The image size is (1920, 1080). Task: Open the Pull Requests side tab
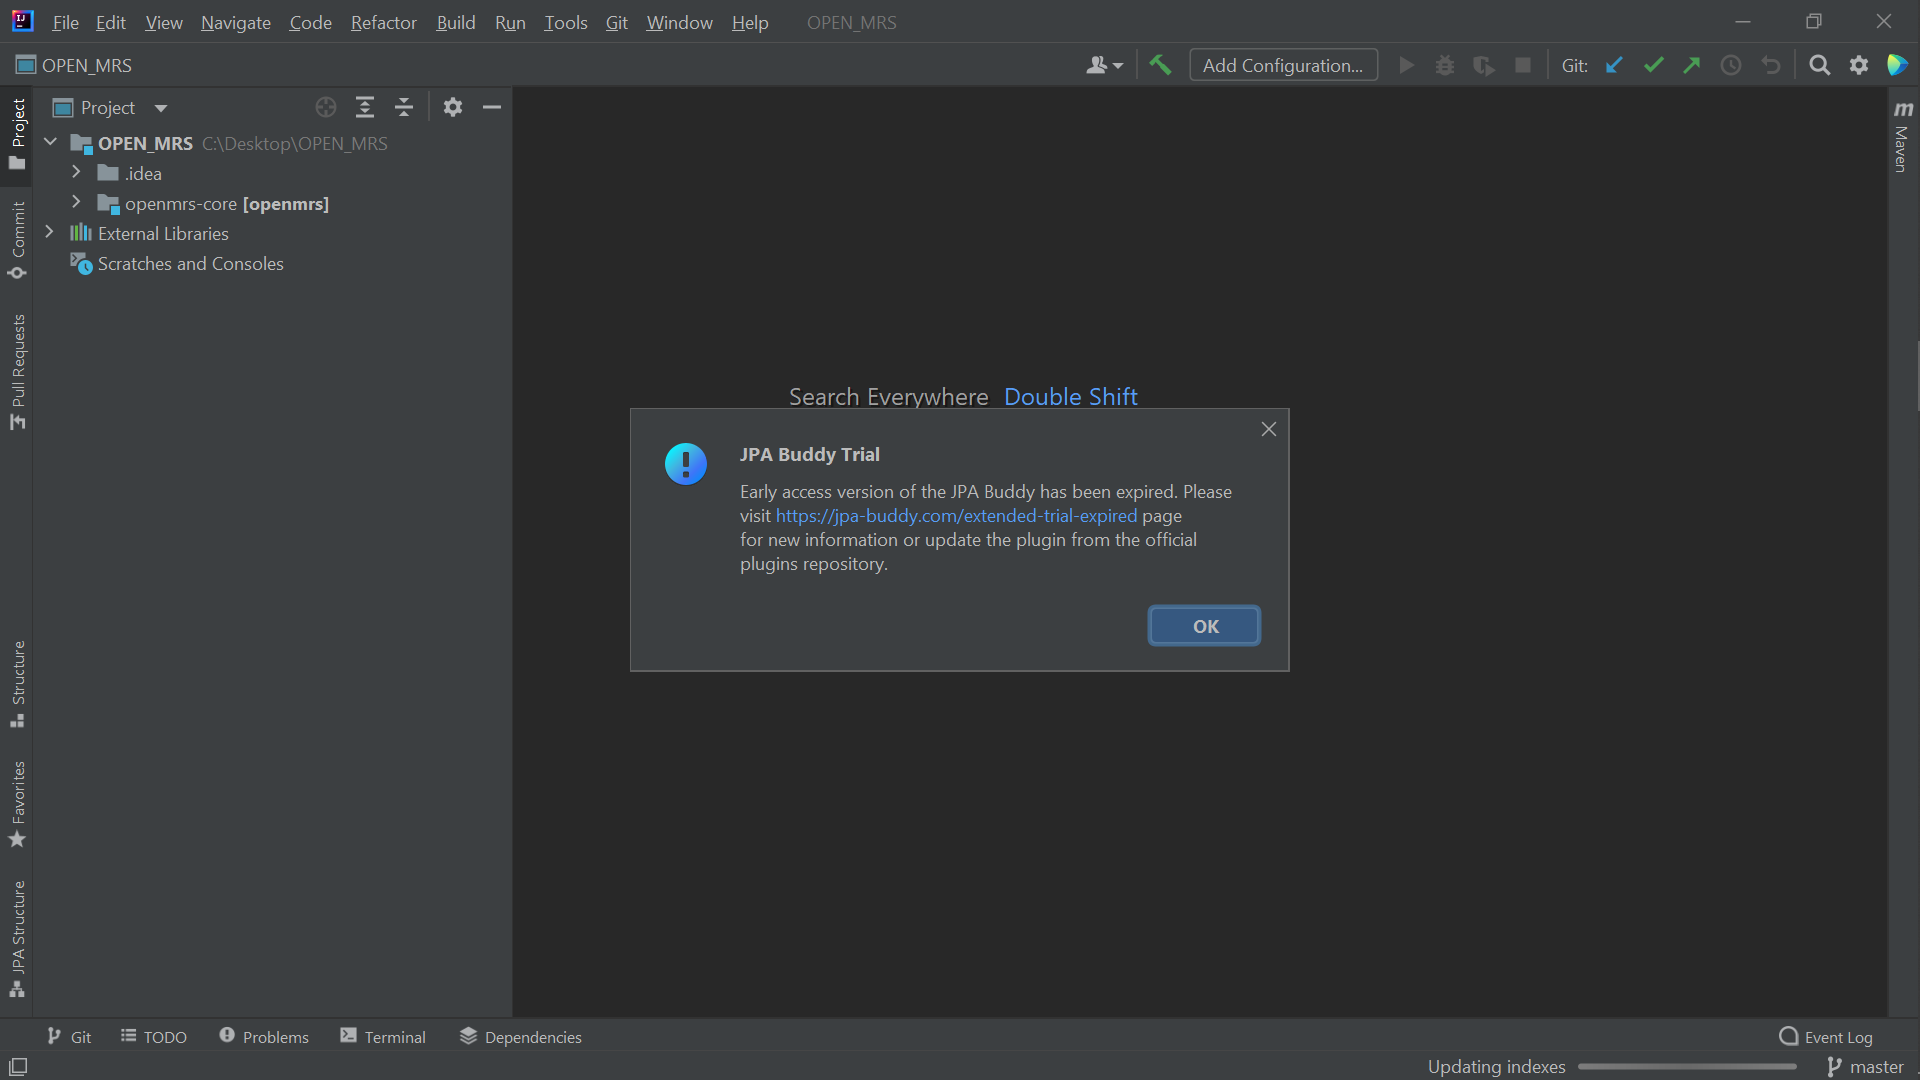(x=17, y=372)
